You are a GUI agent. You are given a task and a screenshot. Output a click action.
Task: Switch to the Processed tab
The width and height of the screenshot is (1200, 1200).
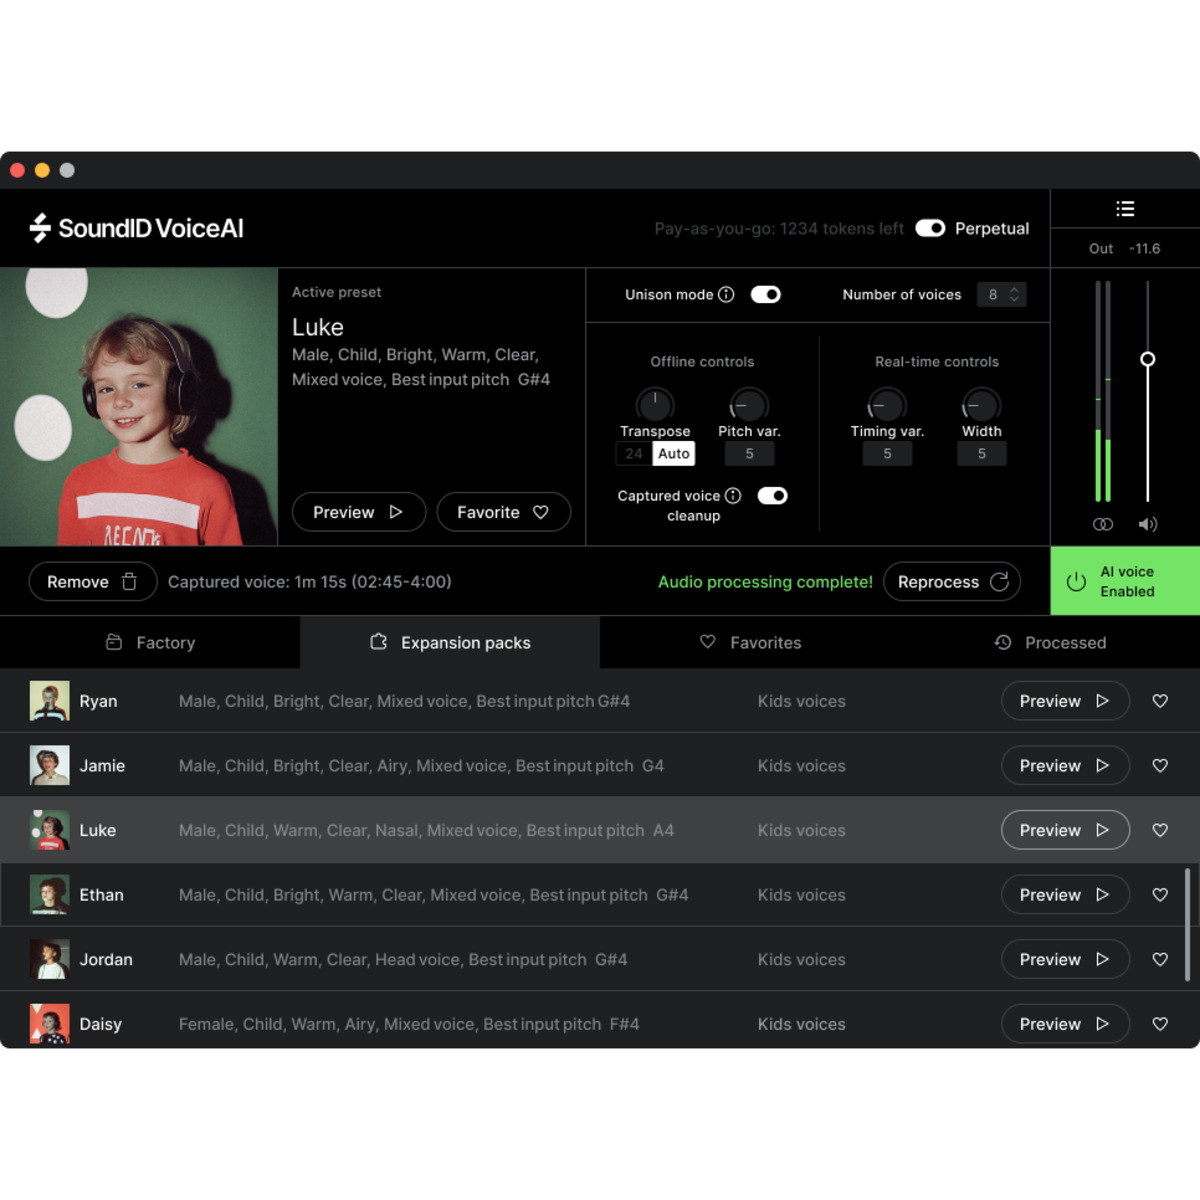pyautogui.click(x=1050, y=642)
